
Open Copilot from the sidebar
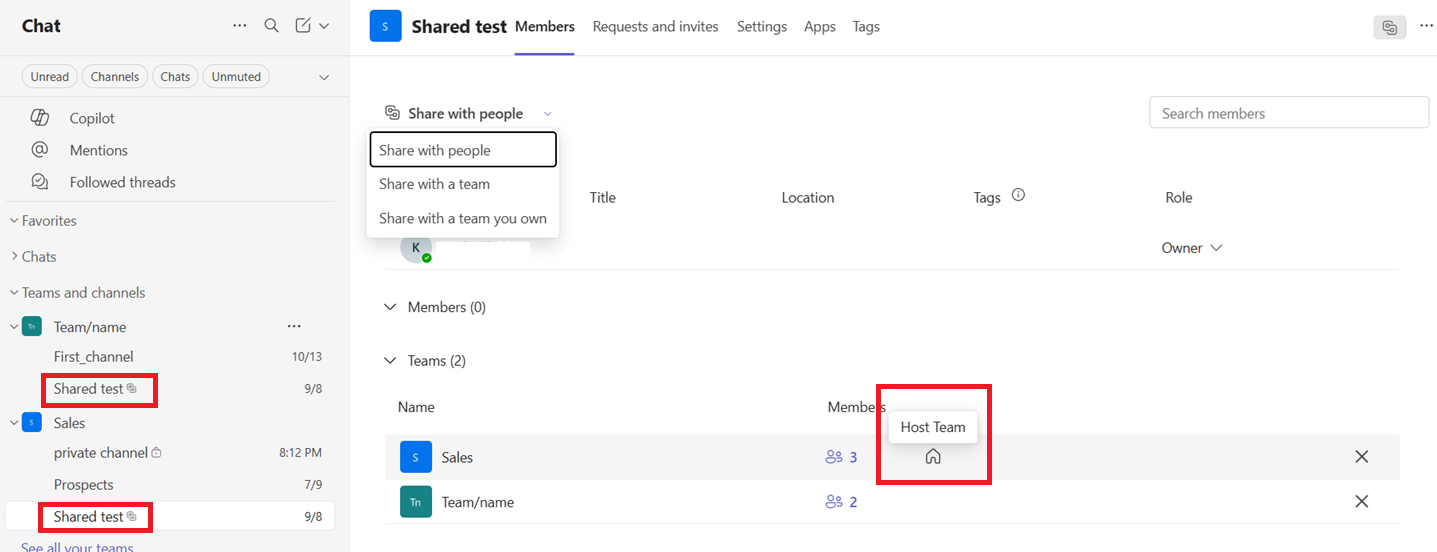click(x=91, y=118)
